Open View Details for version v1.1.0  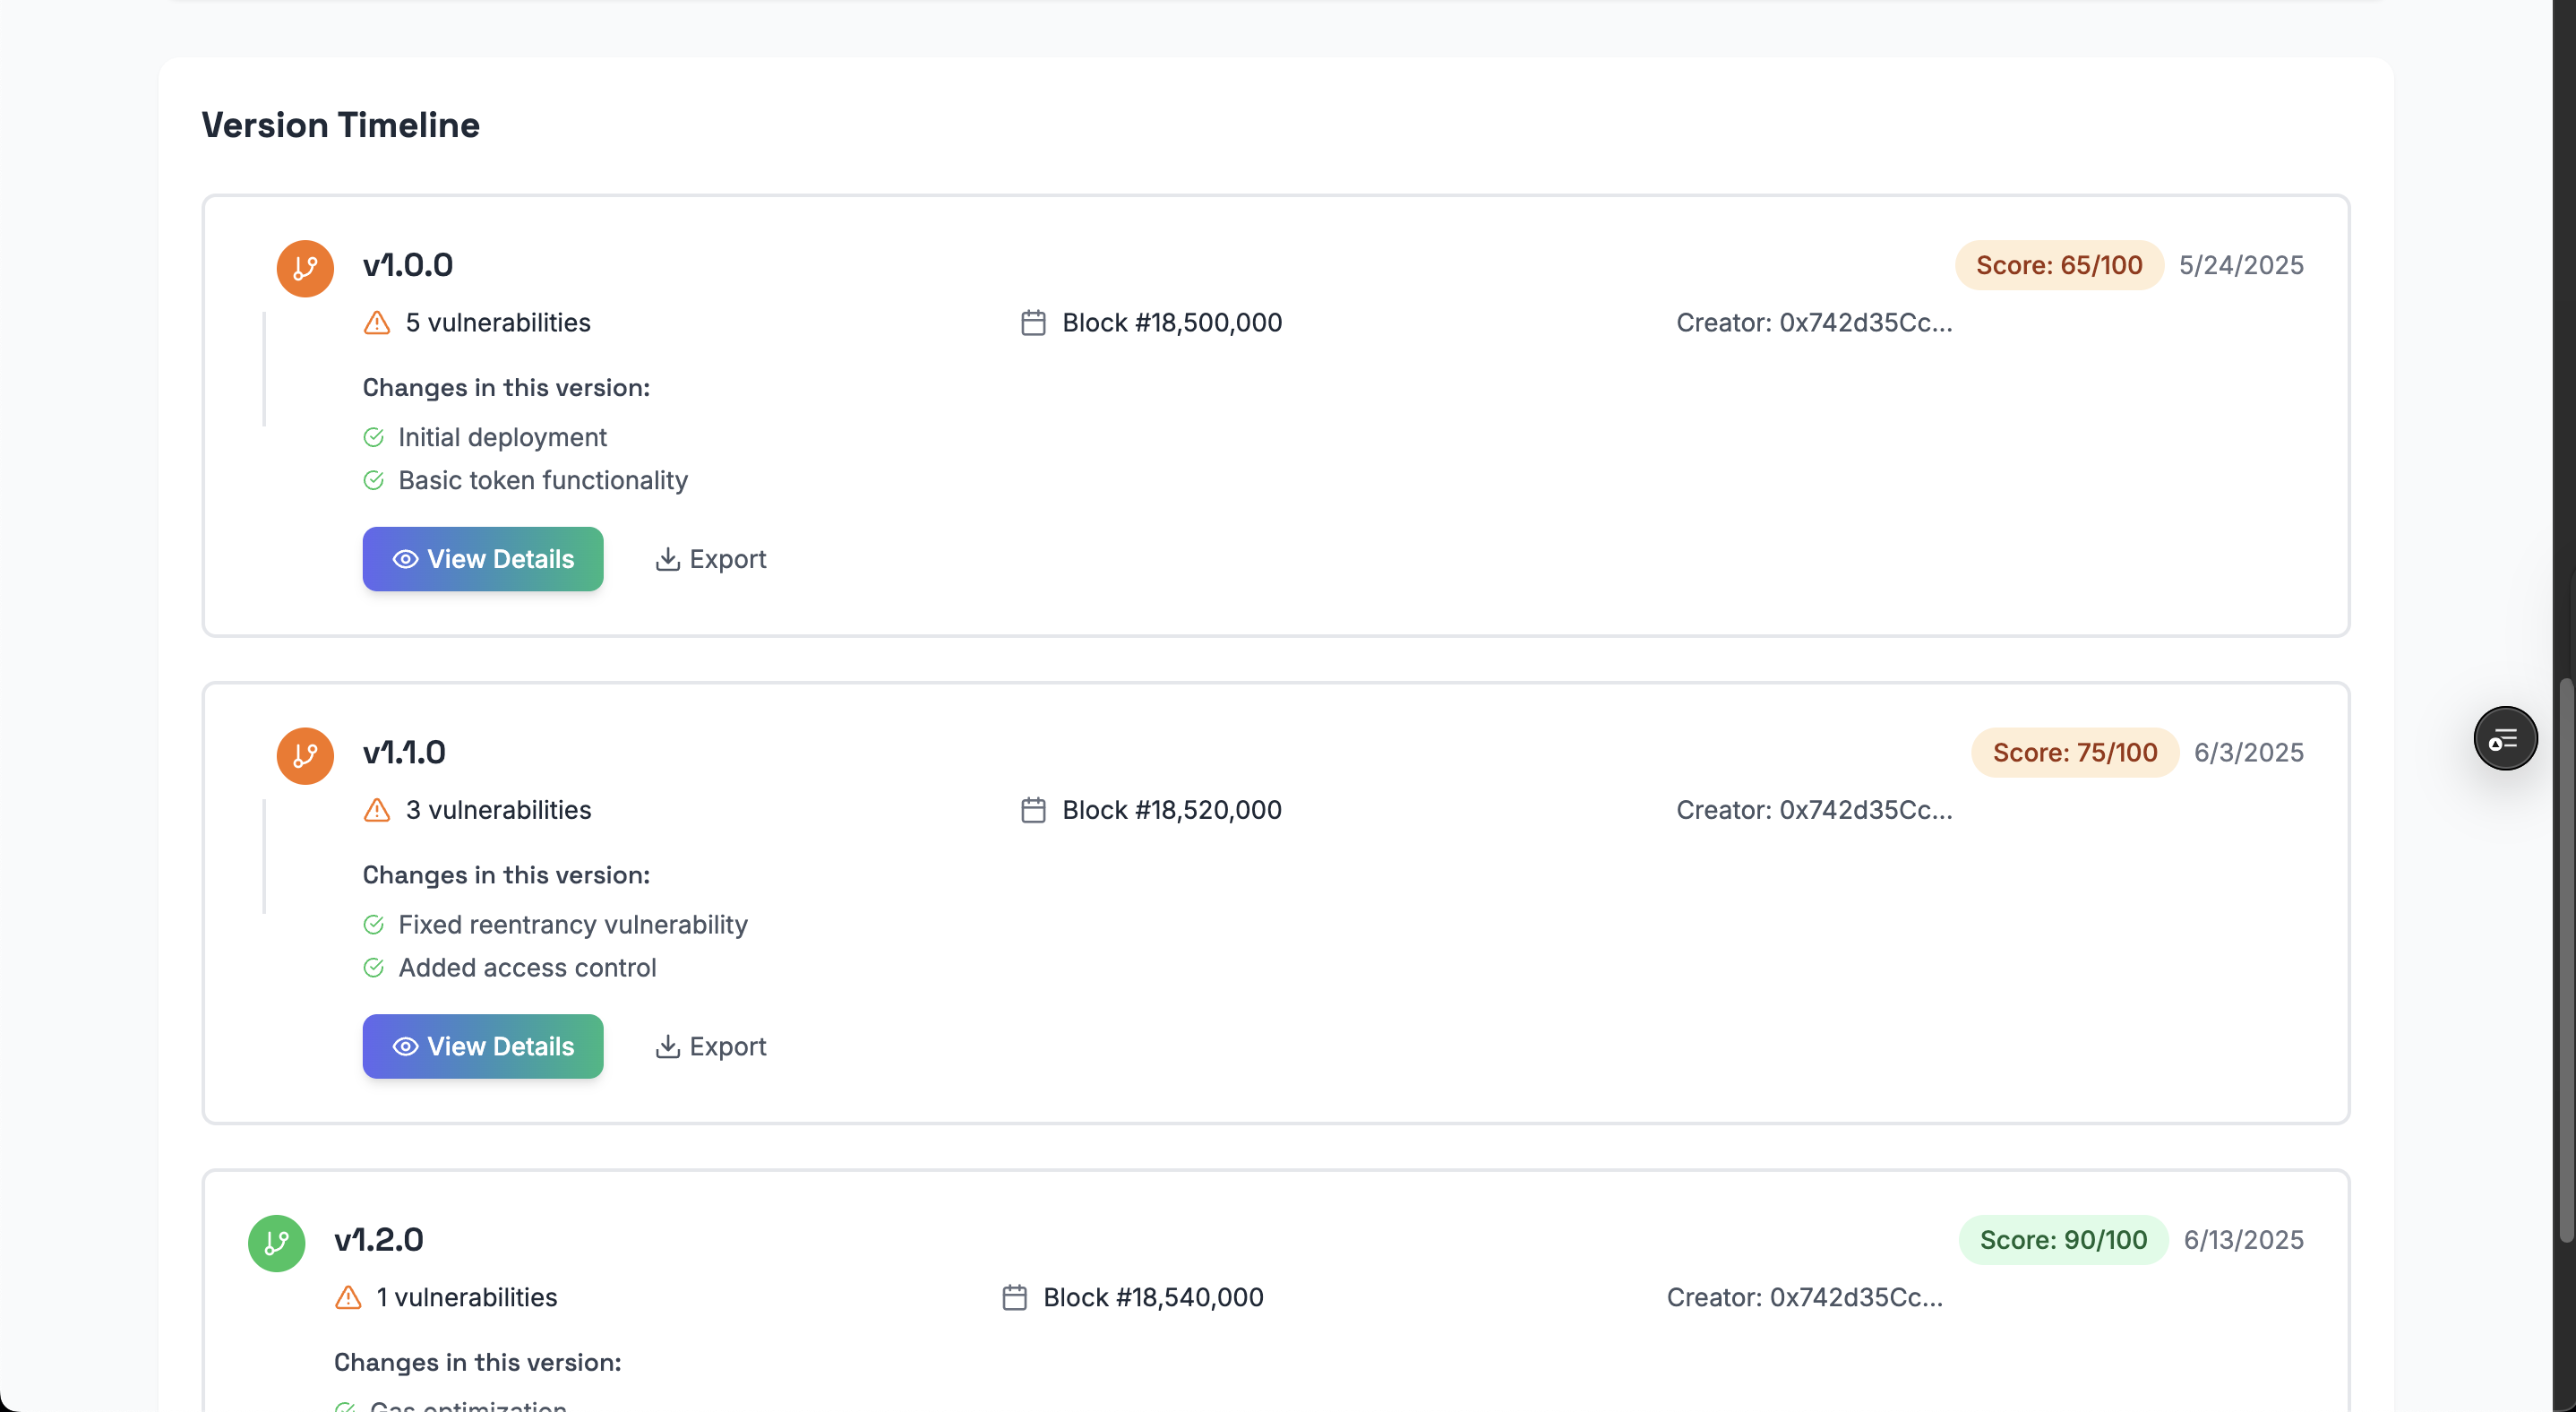(x=483, y=1046)
